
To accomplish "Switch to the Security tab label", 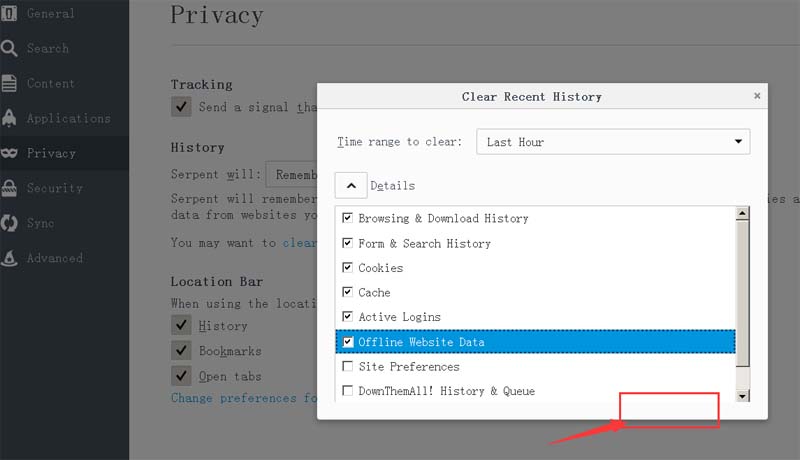I will pos(54,188).
